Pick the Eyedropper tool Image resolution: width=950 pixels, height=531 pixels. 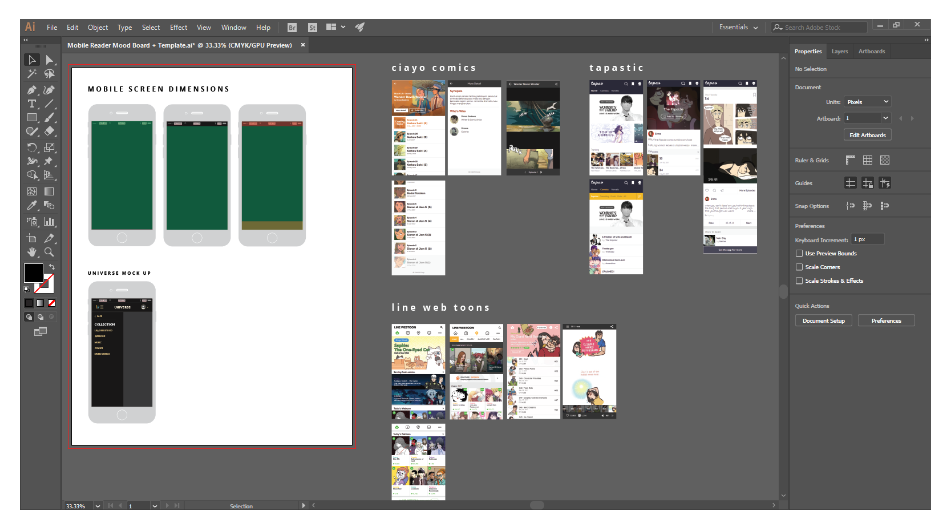point(32,205)
